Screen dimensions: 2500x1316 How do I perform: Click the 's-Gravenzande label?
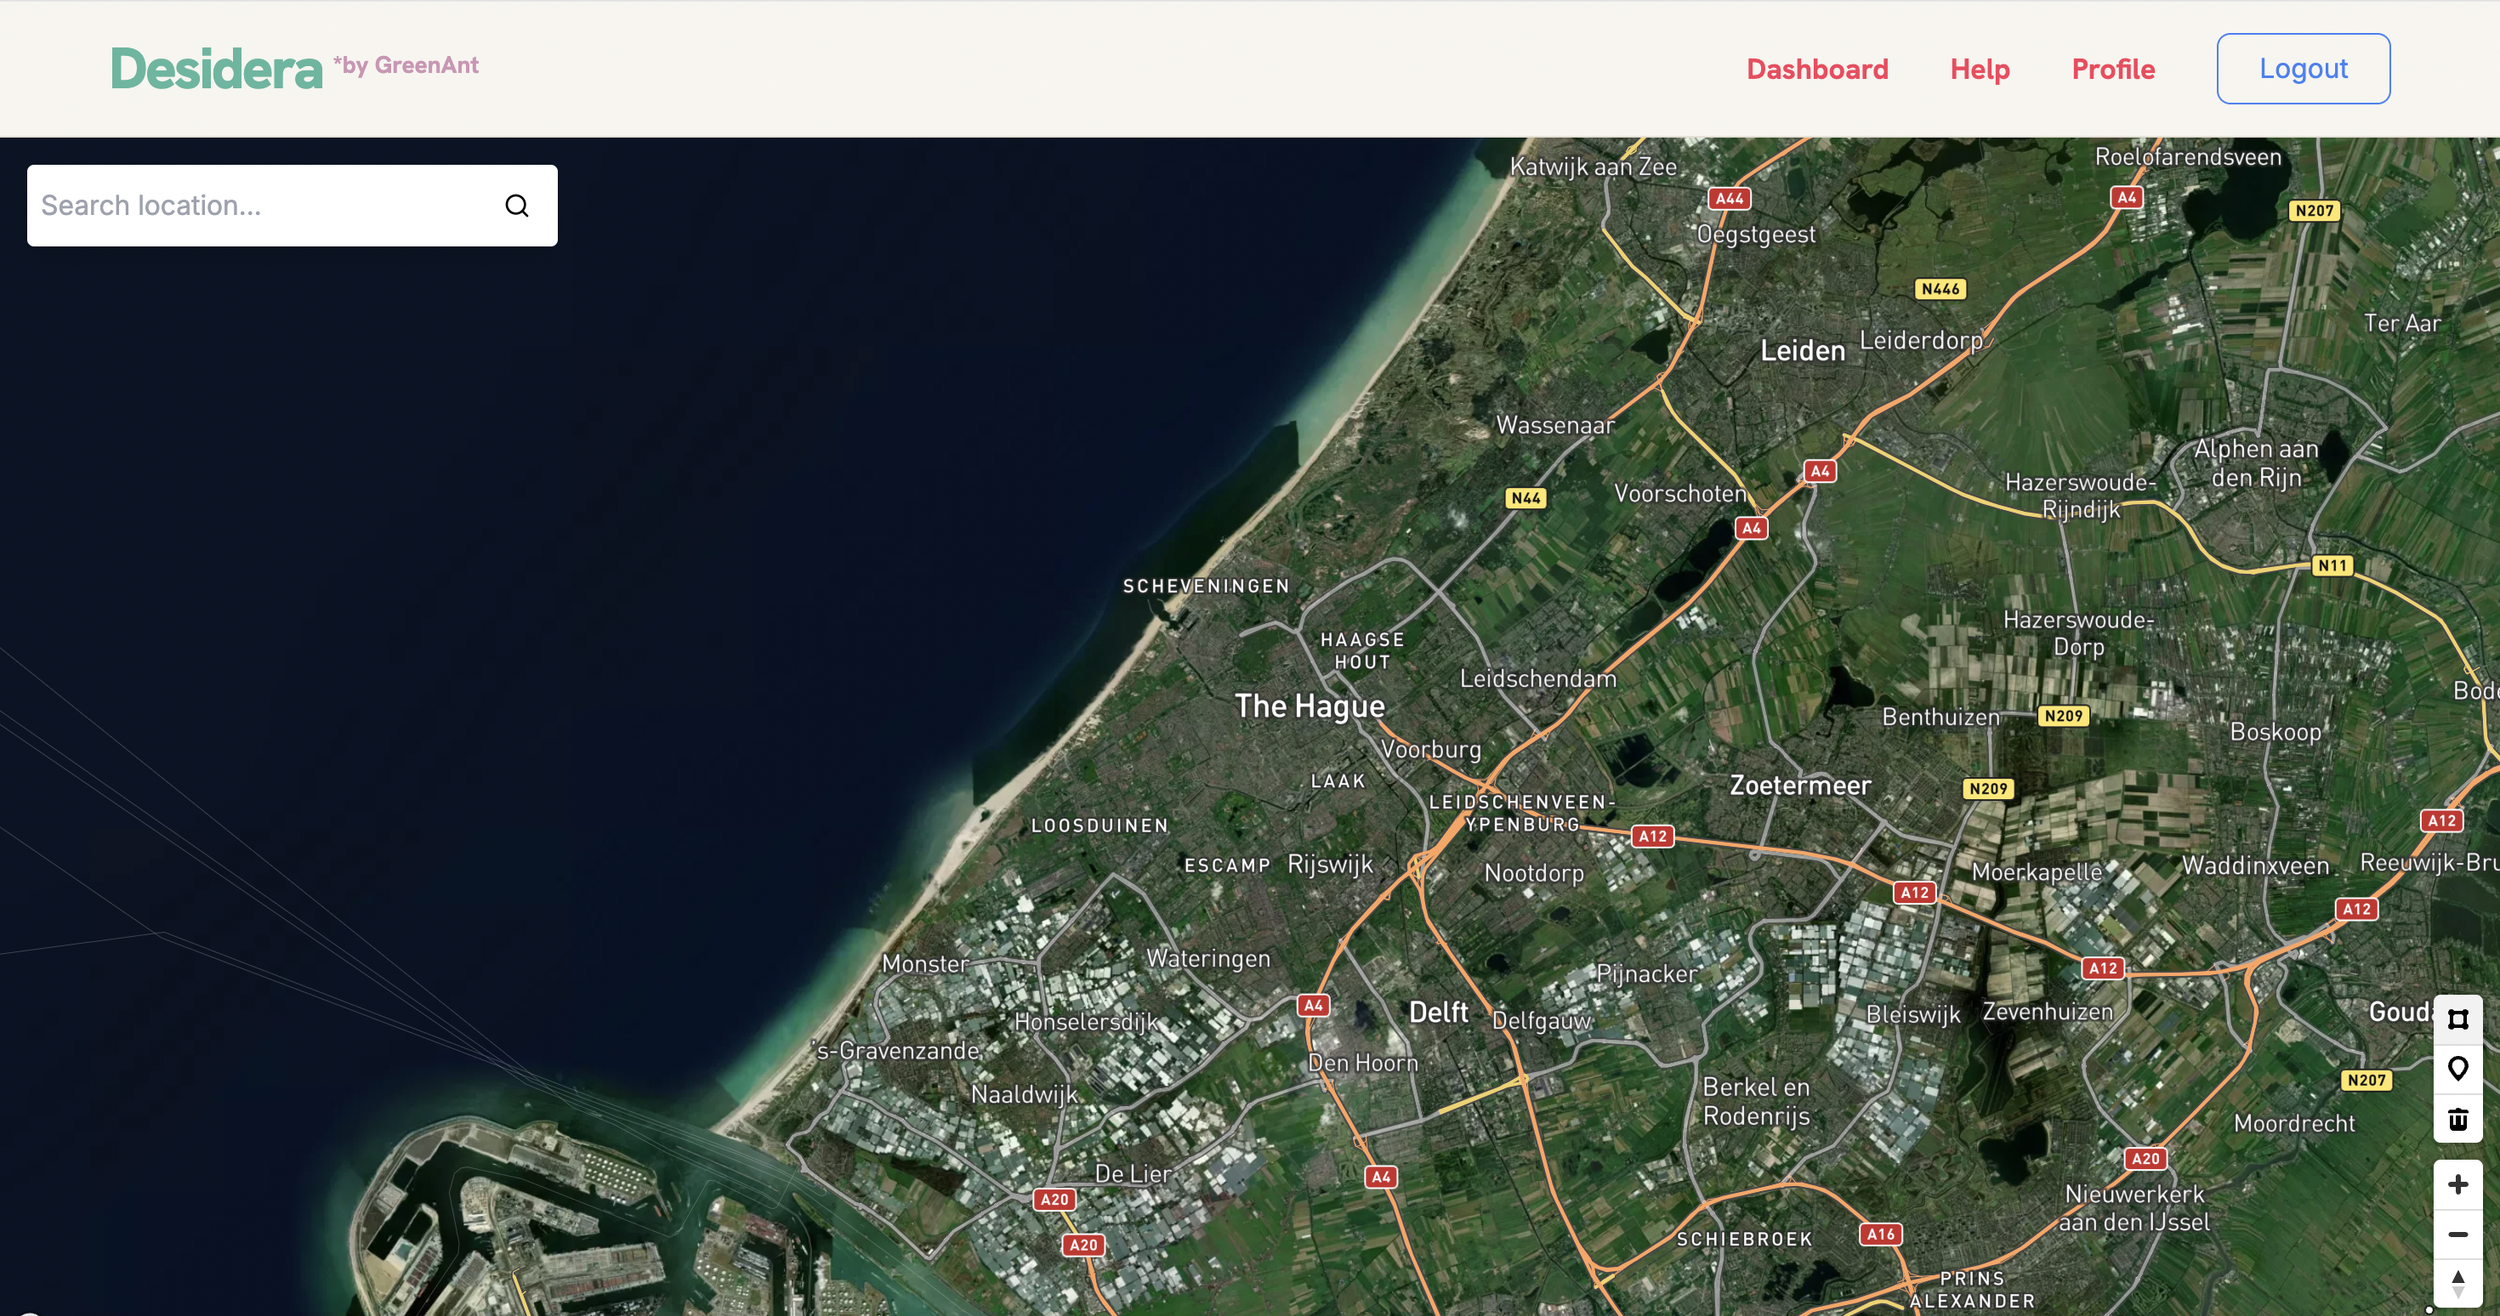898,1051
